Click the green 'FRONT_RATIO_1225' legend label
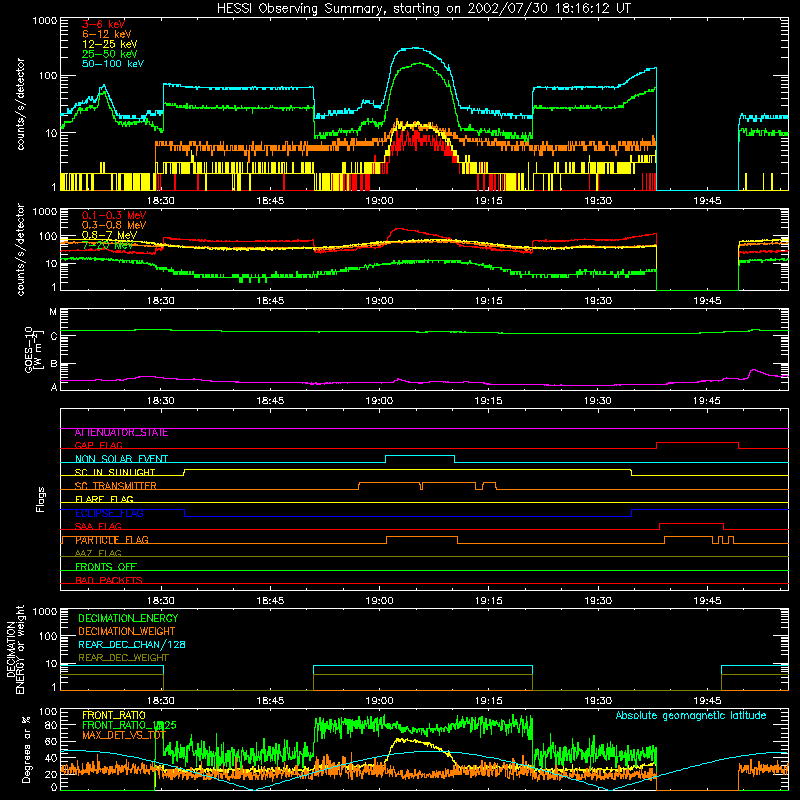This screenshot has width=800, height=800. [129, 725]
